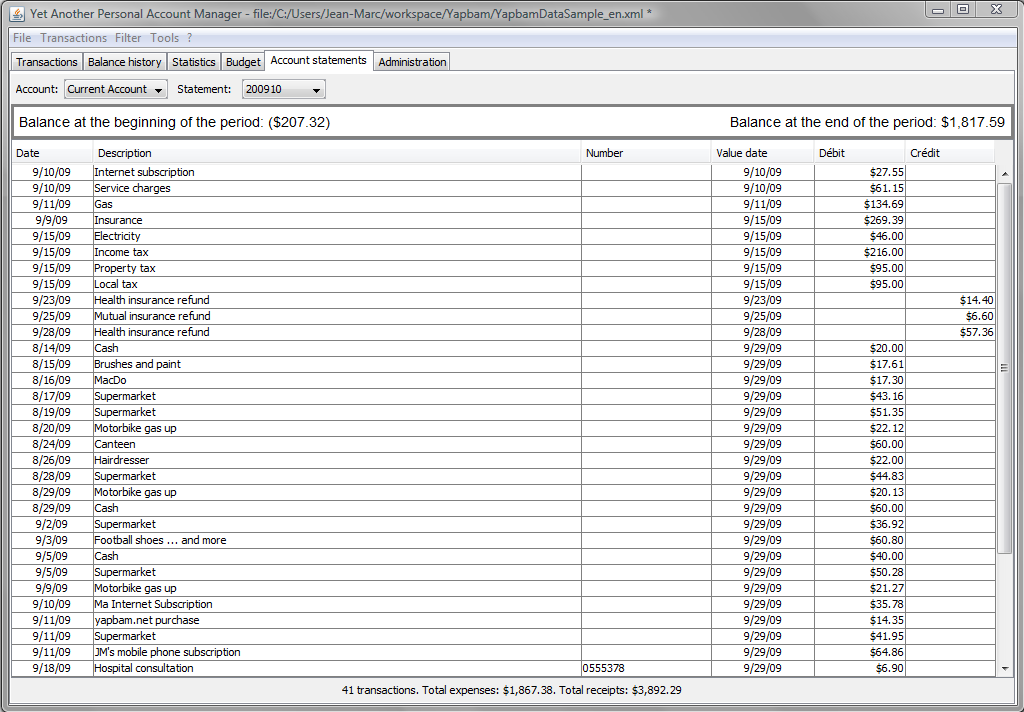Open the Tools menu

(x=165, y=38)
